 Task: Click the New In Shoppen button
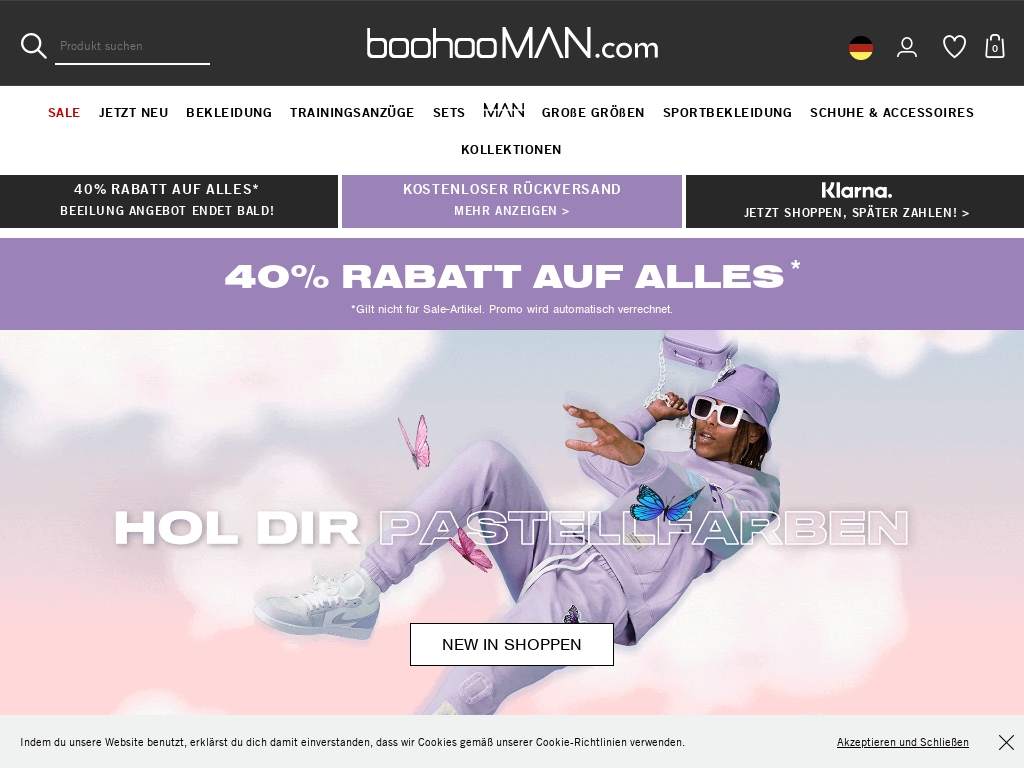512,645
